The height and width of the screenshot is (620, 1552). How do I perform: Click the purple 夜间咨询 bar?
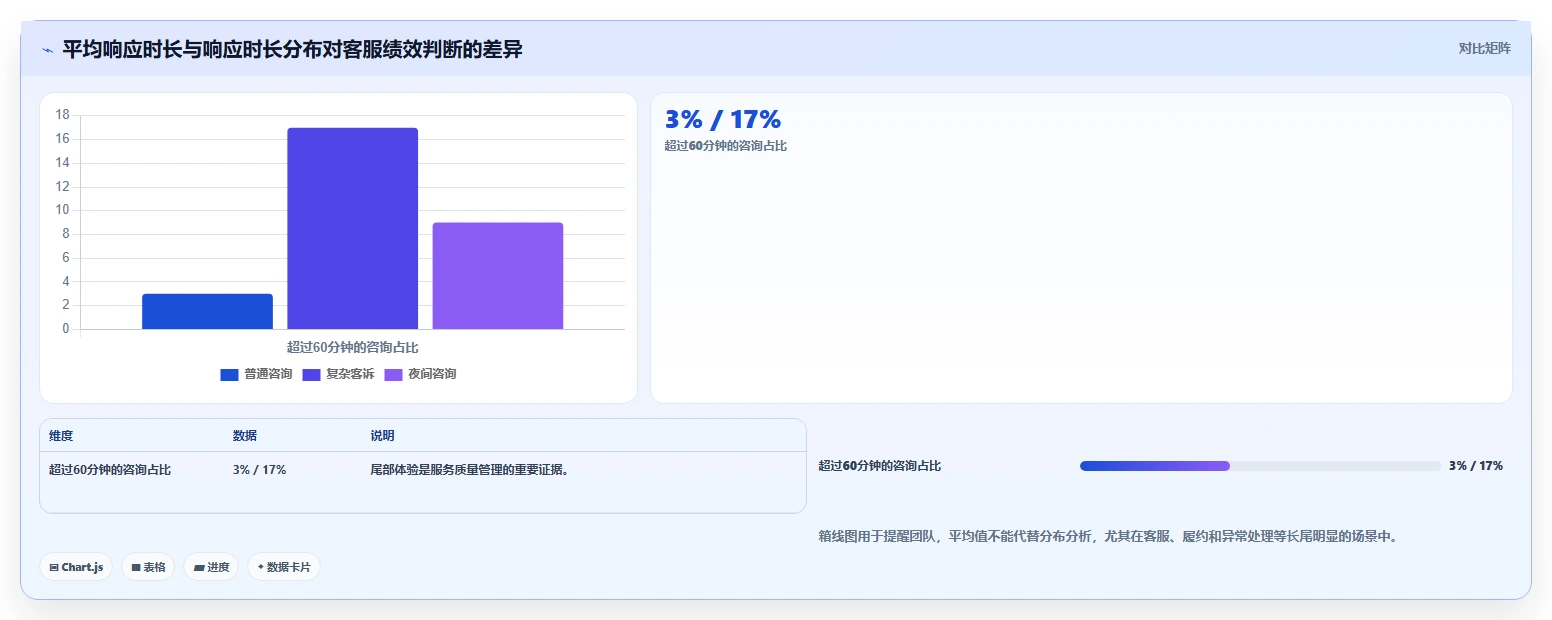pyautogui.click(x=498, y=276)
